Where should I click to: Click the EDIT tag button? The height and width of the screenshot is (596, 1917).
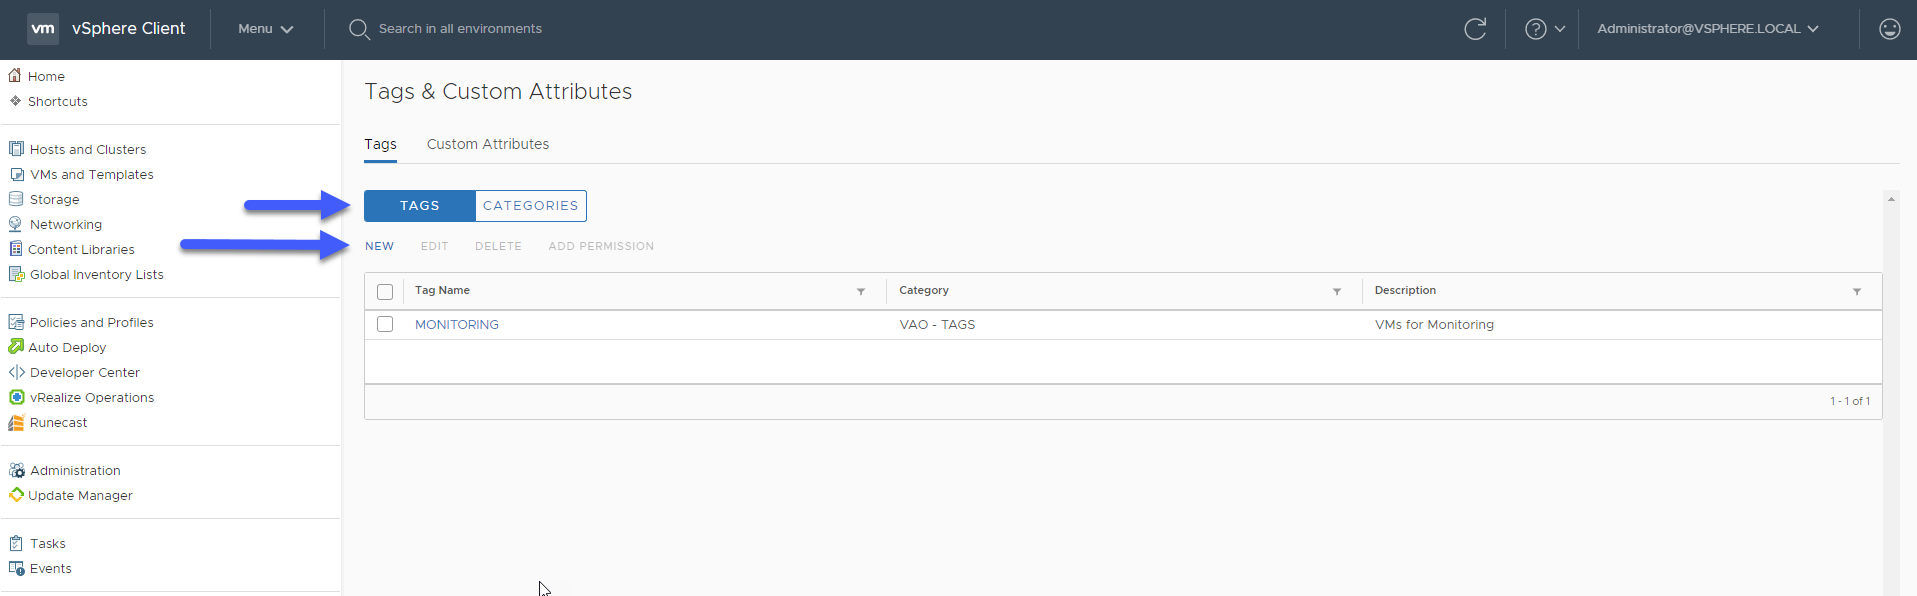(x=434, y=246)
